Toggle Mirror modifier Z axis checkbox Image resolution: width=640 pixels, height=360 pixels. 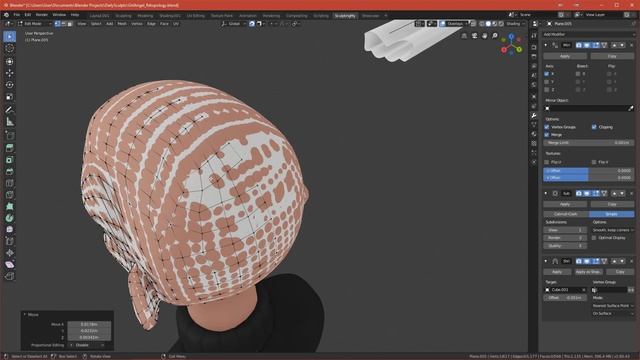(547, 89)
